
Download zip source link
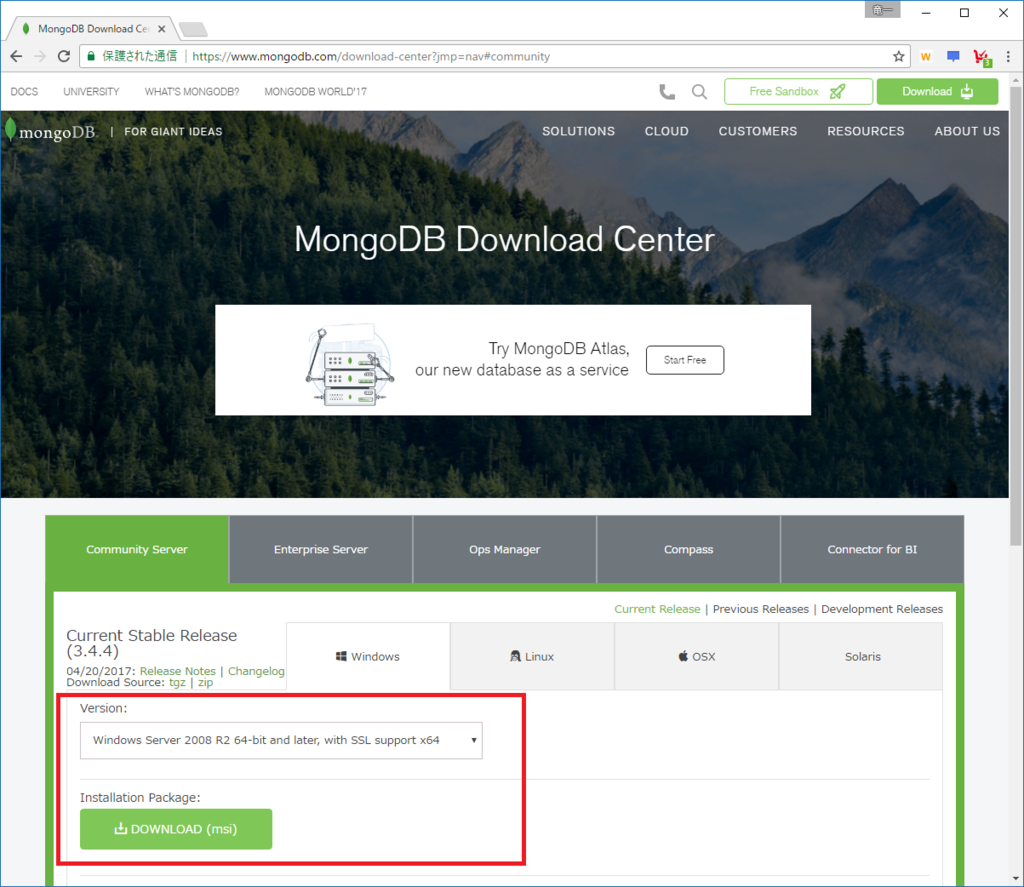tap(206, 683)
